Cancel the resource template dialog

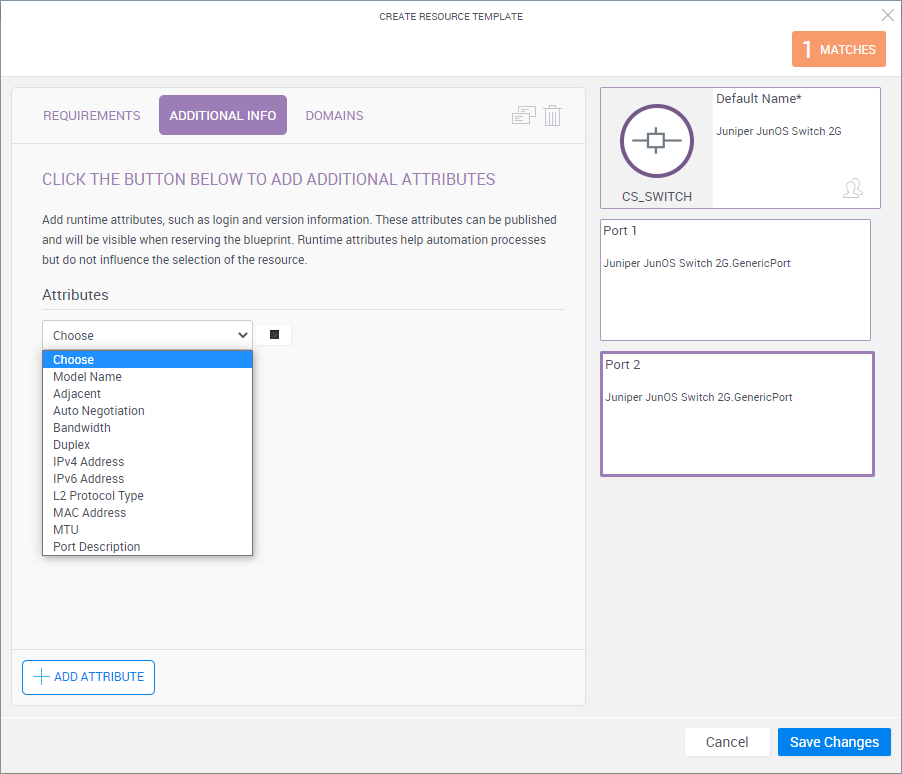tap(727, 742)
